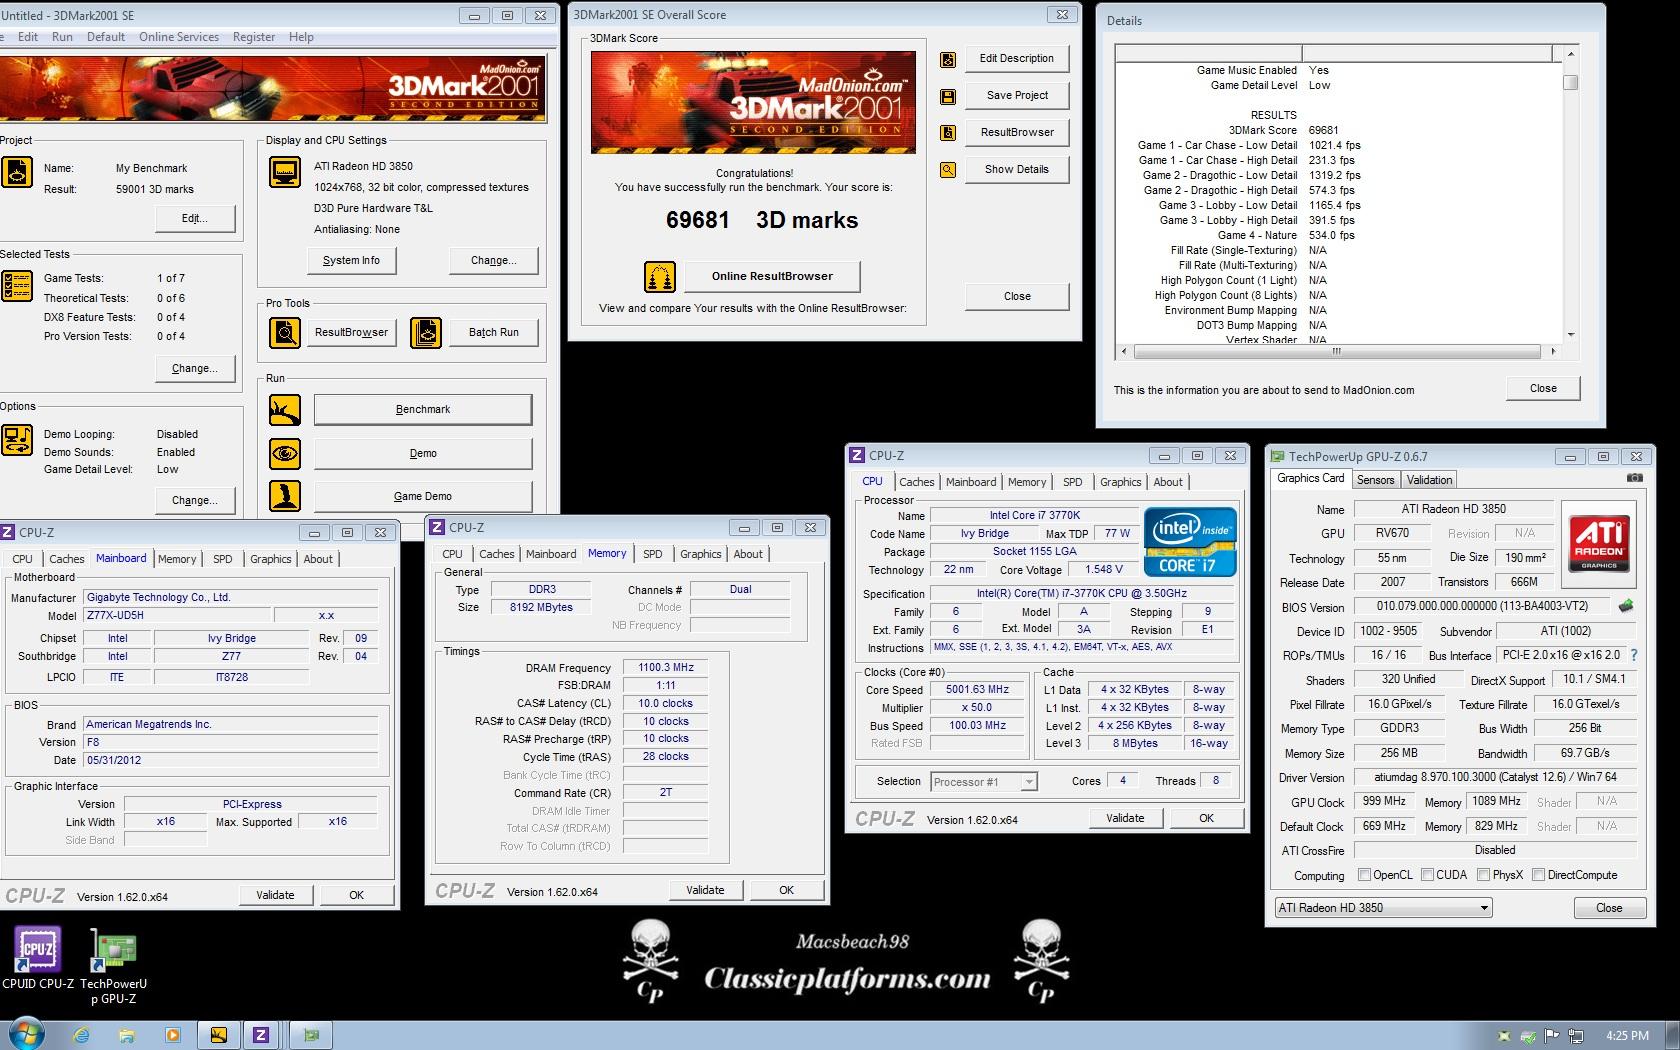Click the Online ResultBrowser button
Image resolution: width=1680 pixels, height=1050 pixels.
772,276
